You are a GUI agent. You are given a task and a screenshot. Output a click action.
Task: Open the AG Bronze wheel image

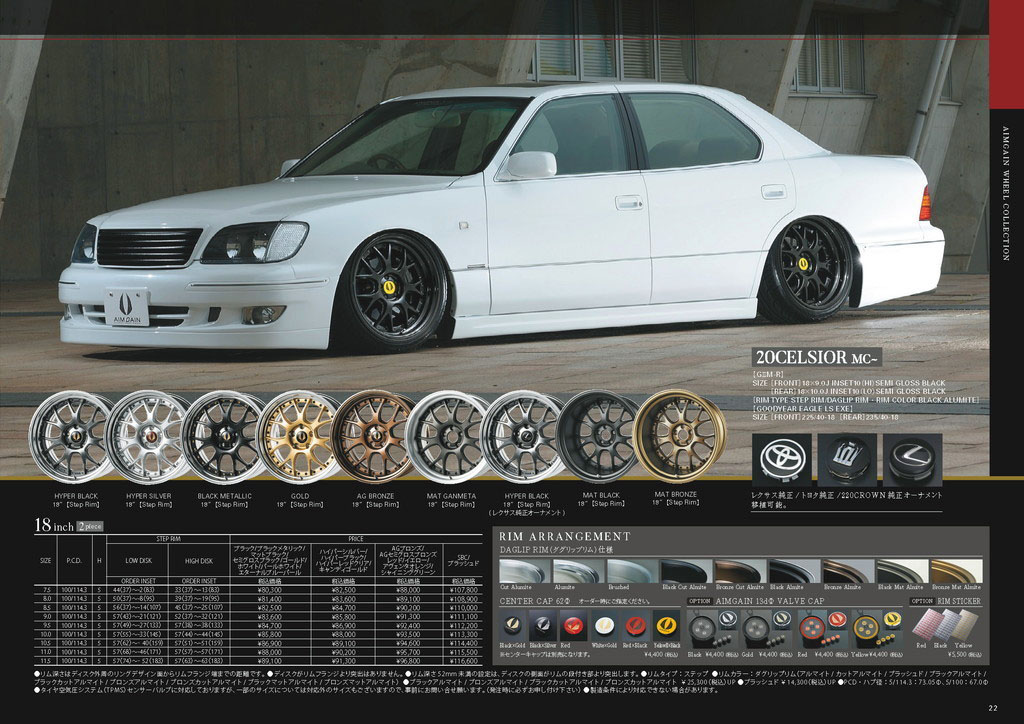374,436
